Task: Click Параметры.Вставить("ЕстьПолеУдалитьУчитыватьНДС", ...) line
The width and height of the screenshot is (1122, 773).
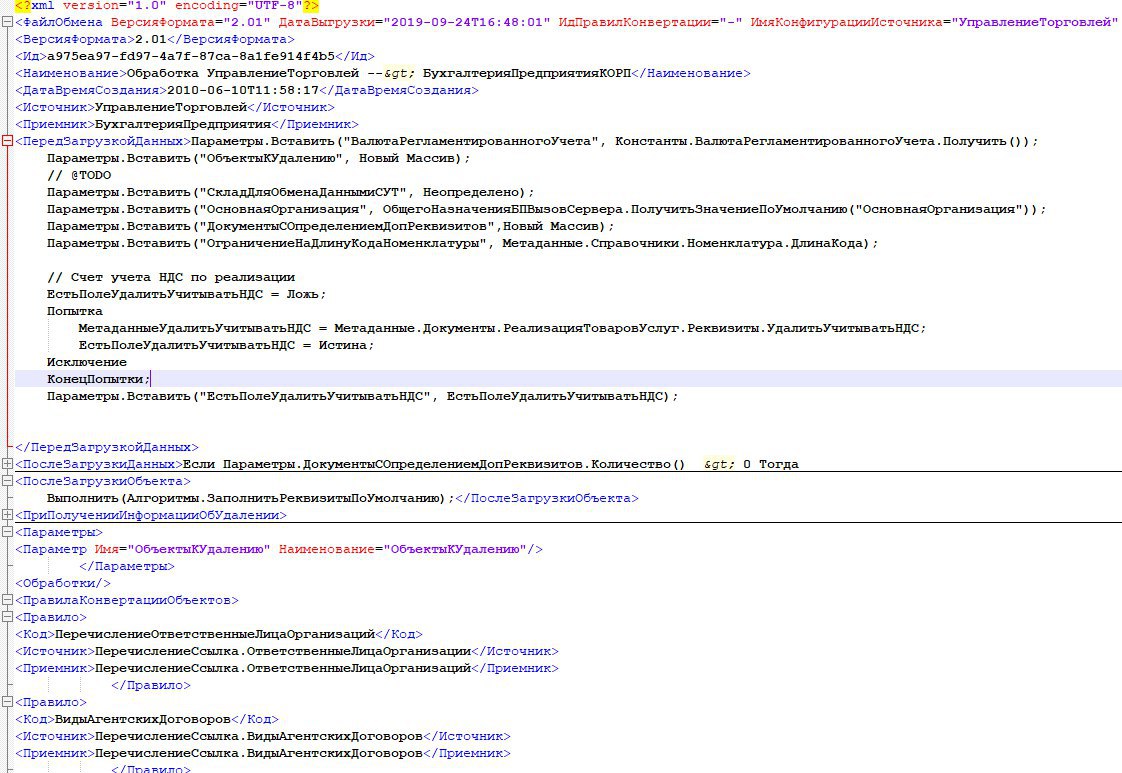Action: pyautogui.click(x=363, y=396)
